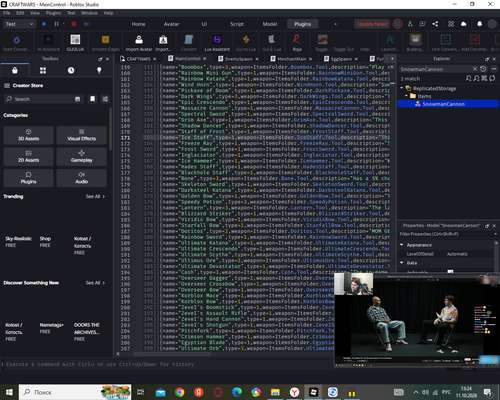The width and height of the screenshot is (500, 400).
Task: Open the 3D Assets category
Action: 28,135
